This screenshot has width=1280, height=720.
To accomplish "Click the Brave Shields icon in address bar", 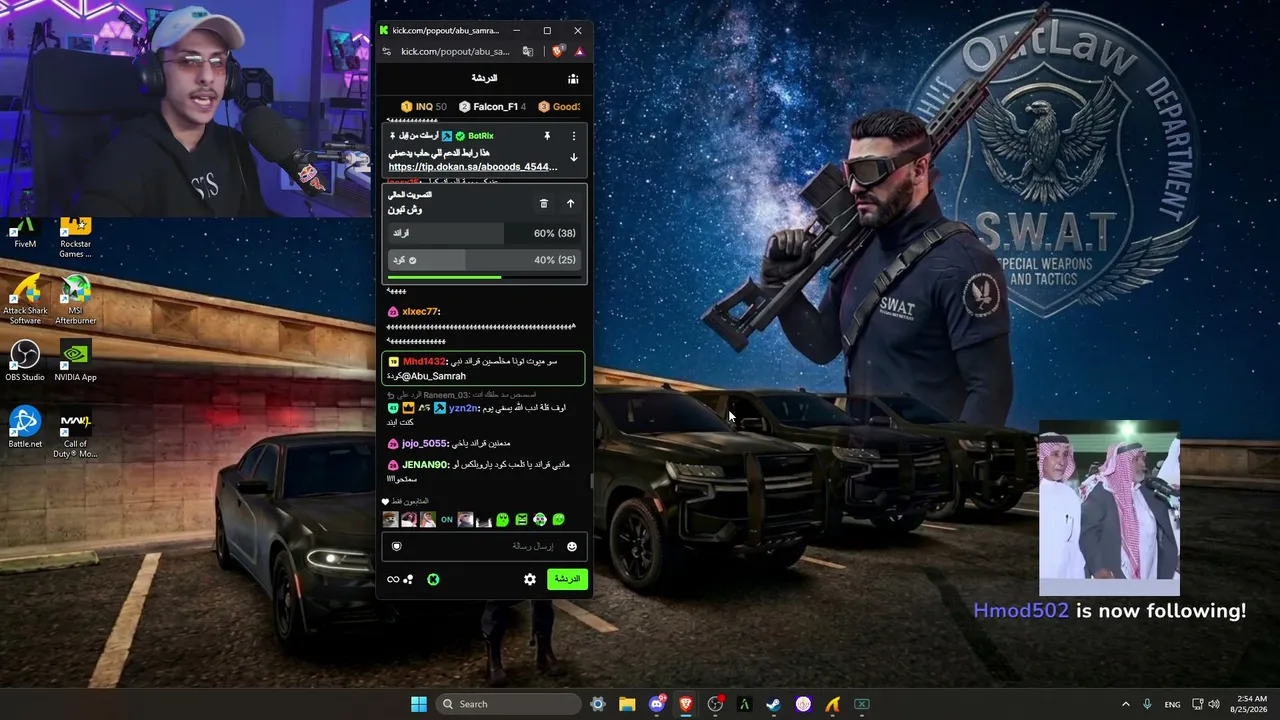I will (x=558, y=51).
